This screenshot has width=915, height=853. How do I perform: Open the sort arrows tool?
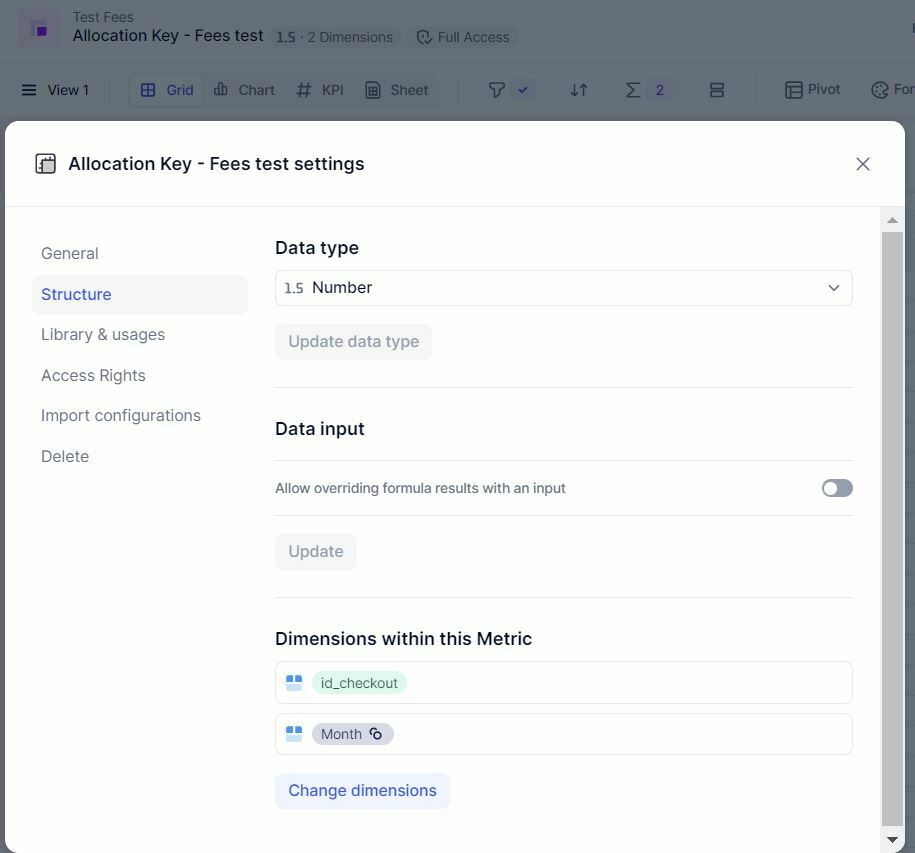click(x=578, y=90)
